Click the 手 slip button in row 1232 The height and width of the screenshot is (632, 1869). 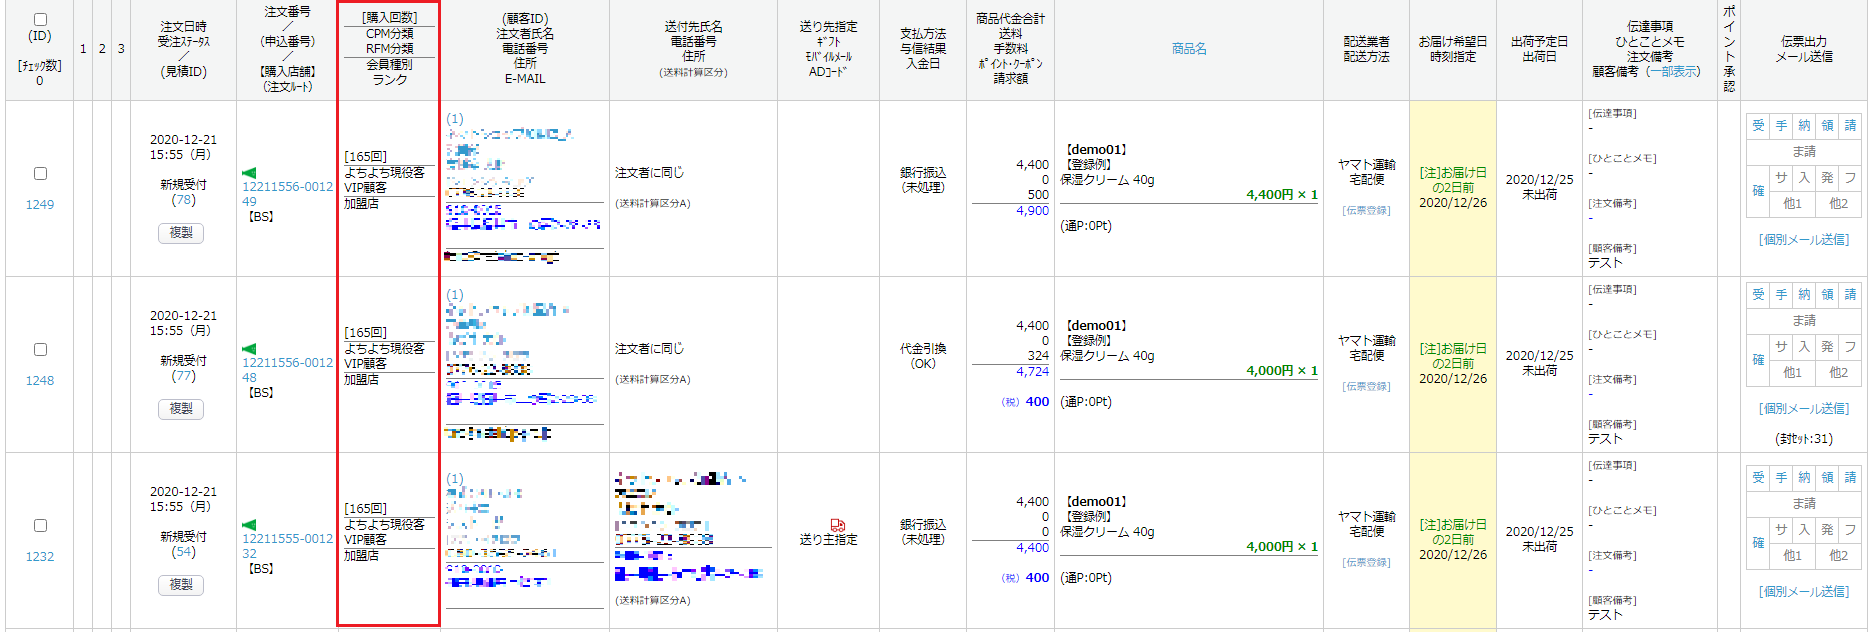coord(1781,477)
